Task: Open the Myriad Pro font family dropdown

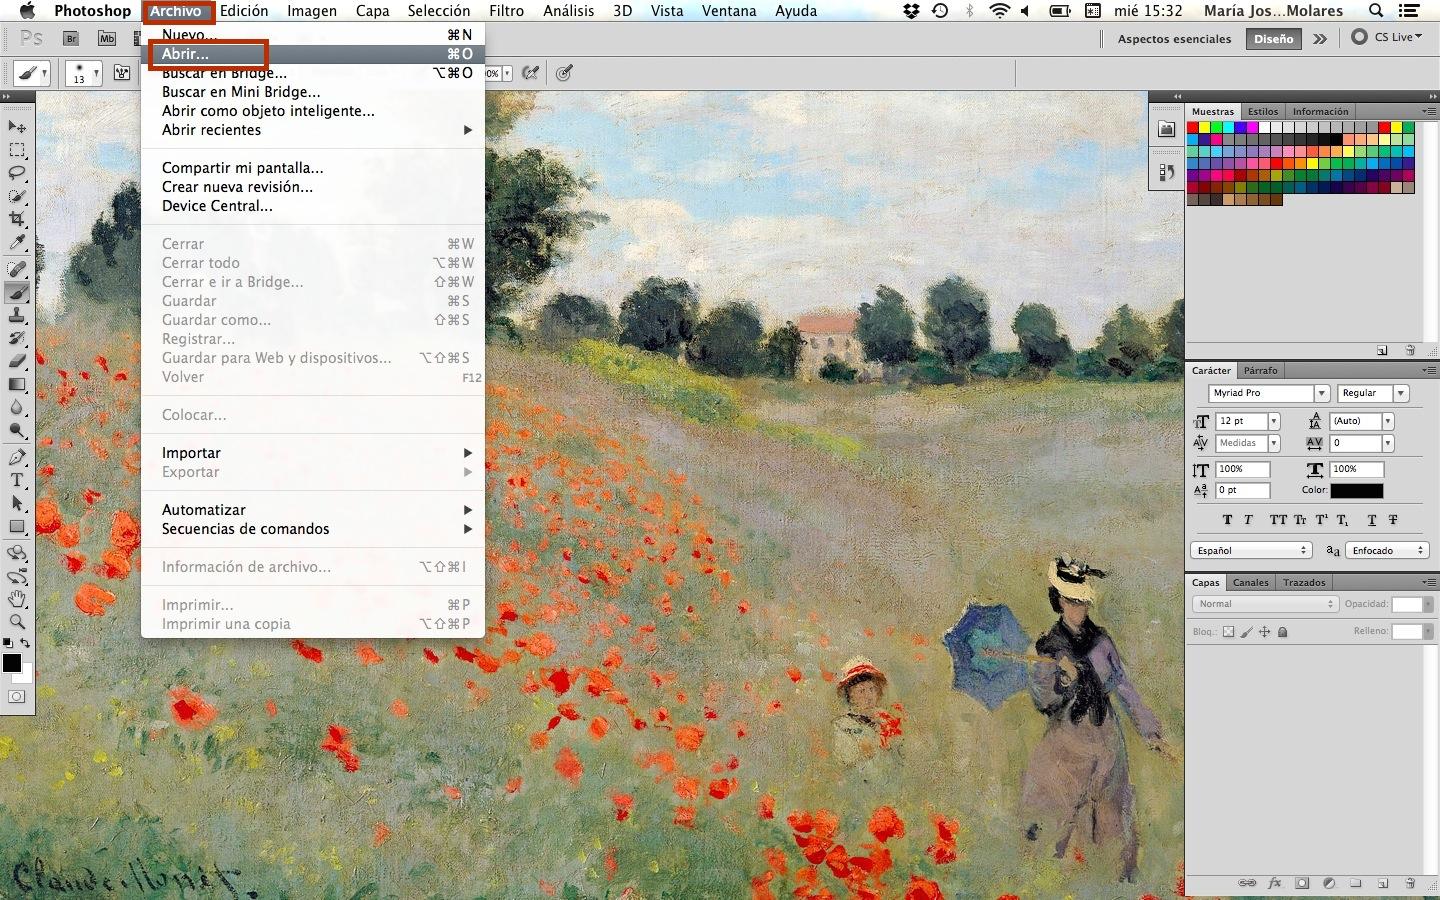Action: [1321, 394]
